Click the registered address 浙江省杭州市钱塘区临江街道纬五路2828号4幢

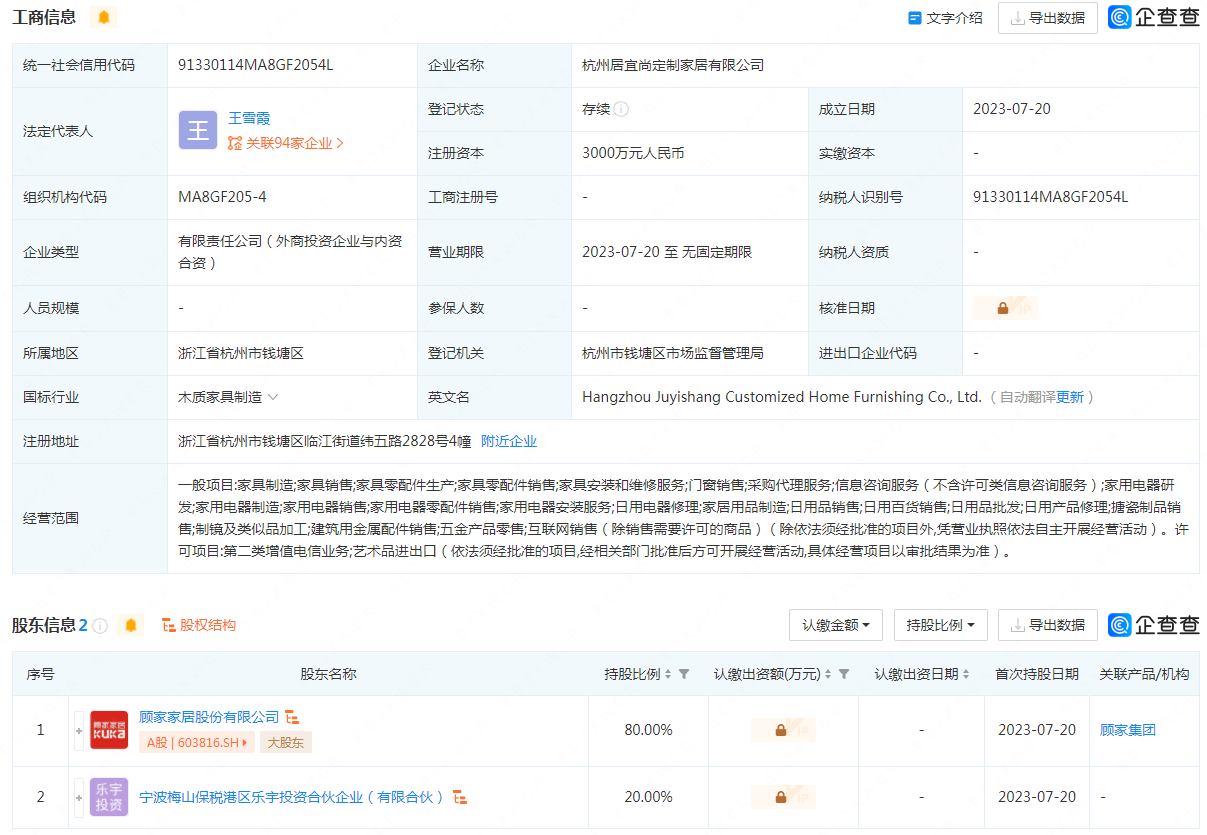[324, 441]
